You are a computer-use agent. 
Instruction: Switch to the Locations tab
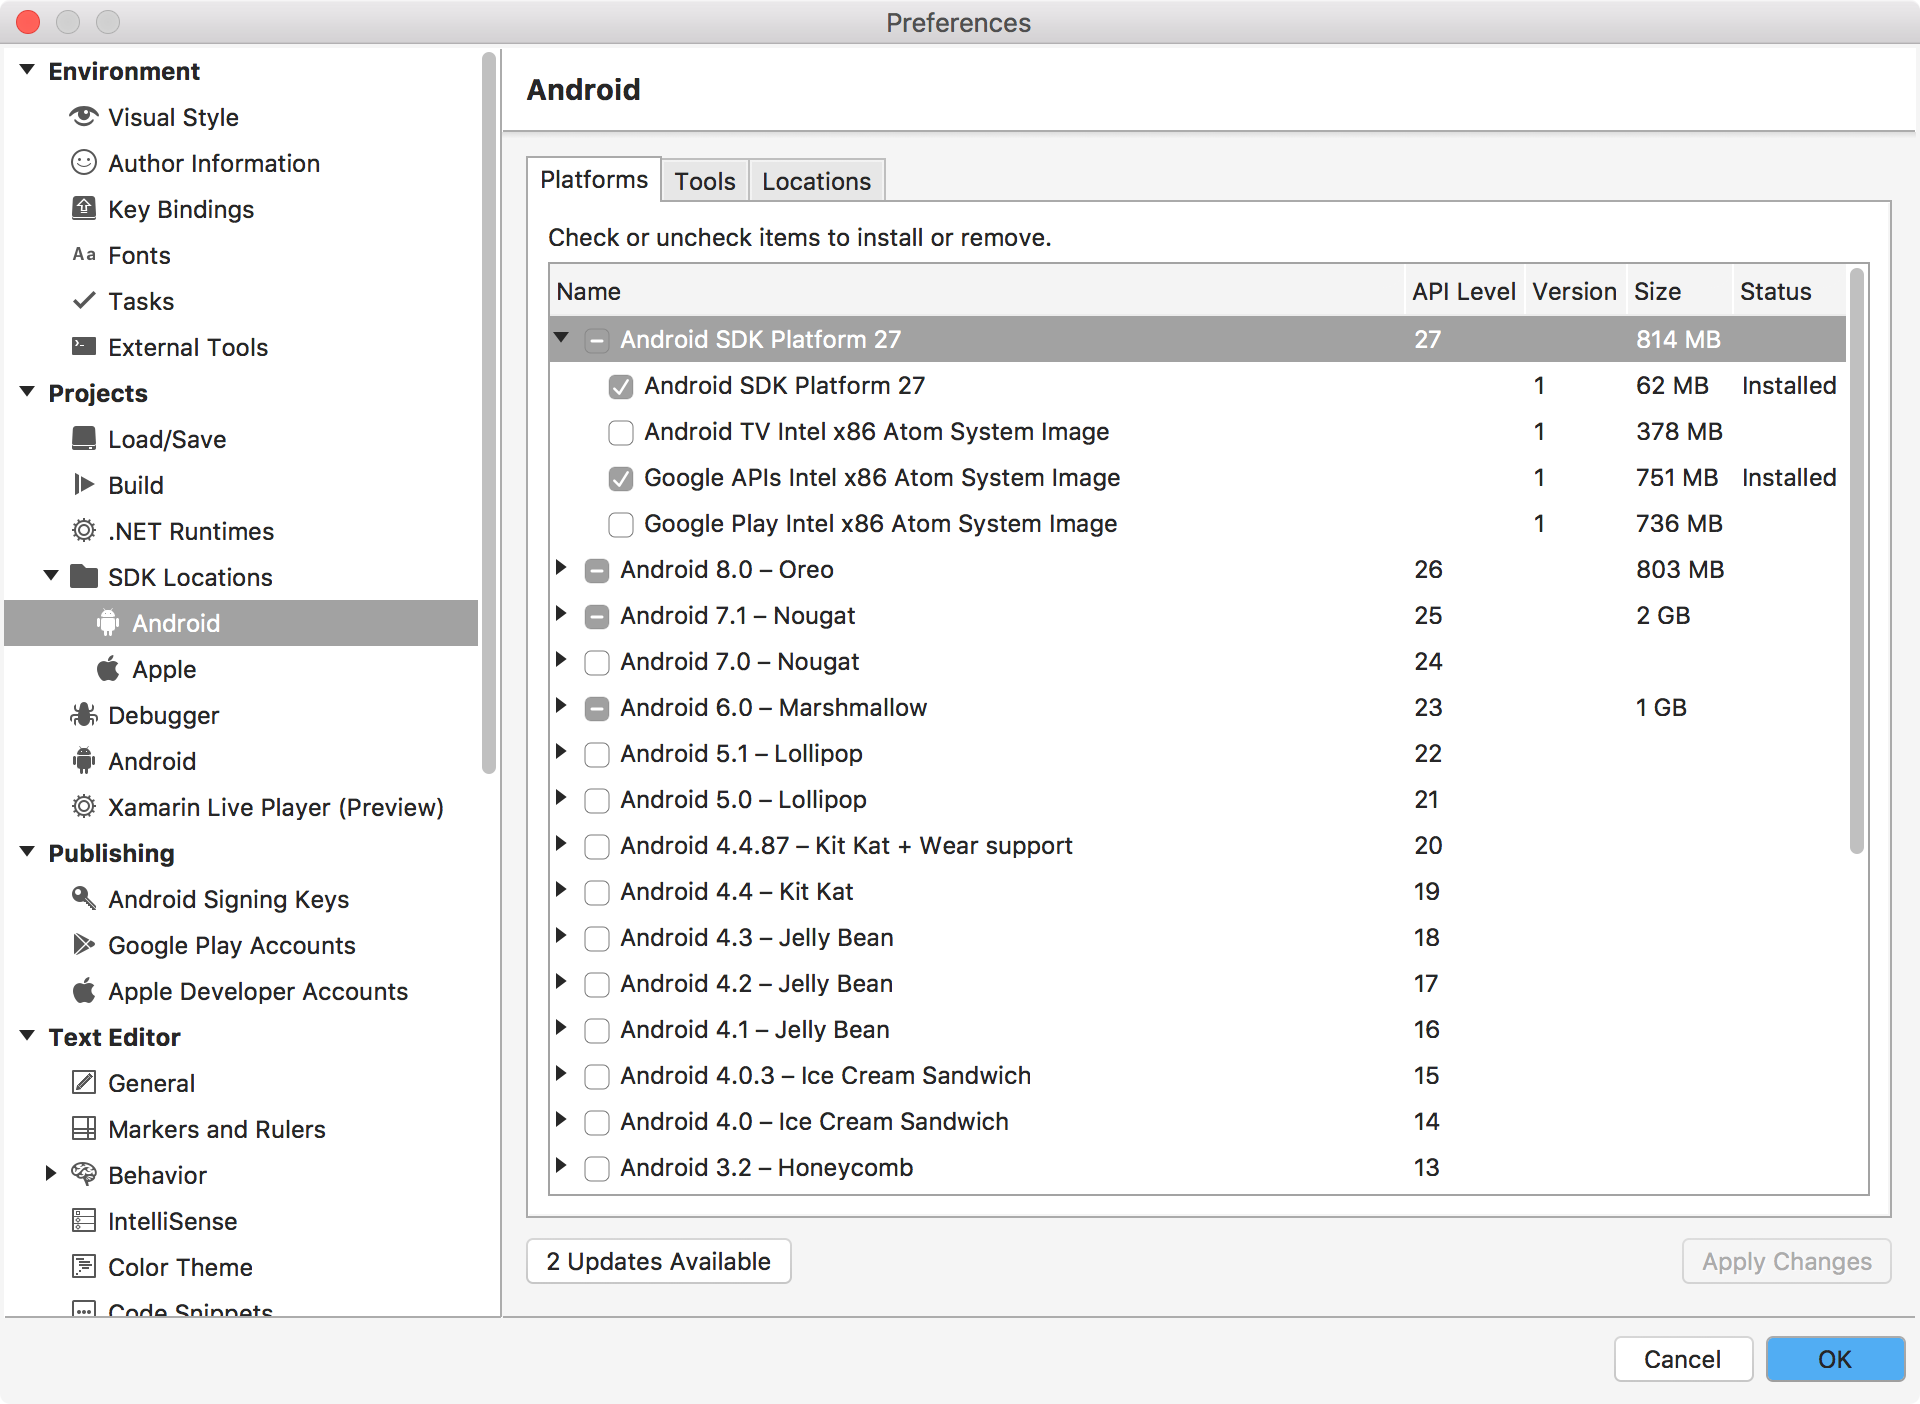817,181
